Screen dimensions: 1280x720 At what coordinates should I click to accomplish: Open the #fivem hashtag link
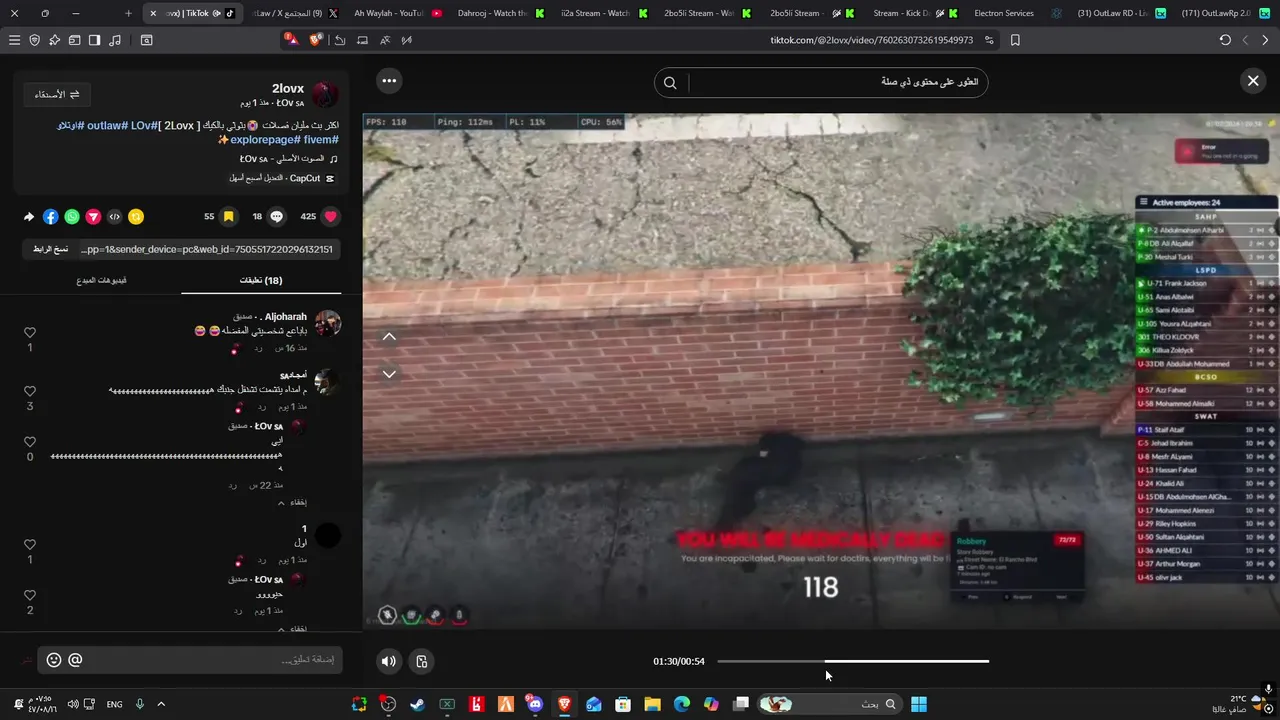tap(321, 140)
